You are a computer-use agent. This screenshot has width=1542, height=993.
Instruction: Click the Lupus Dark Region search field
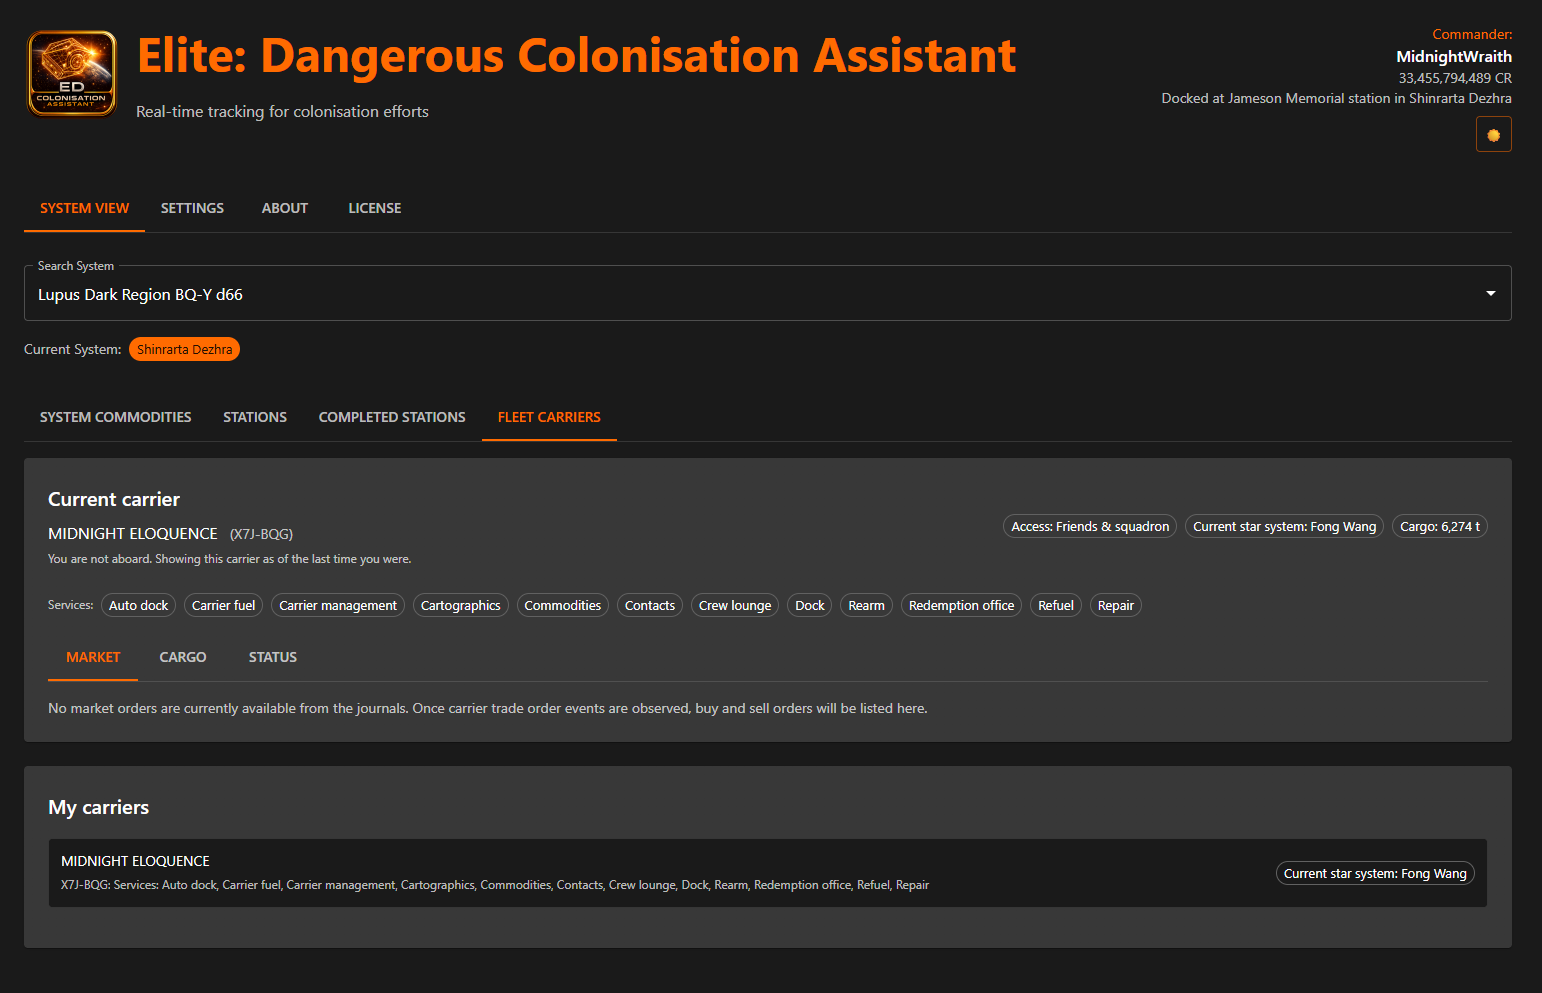tap(767, 293)
